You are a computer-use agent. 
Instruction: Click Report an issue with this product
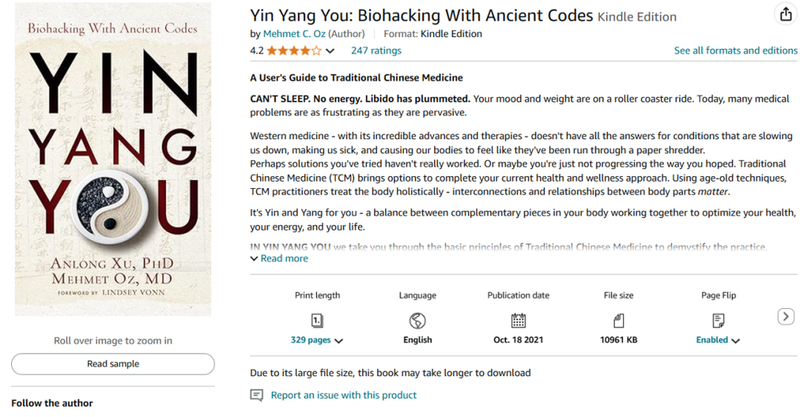pos(343,395)
